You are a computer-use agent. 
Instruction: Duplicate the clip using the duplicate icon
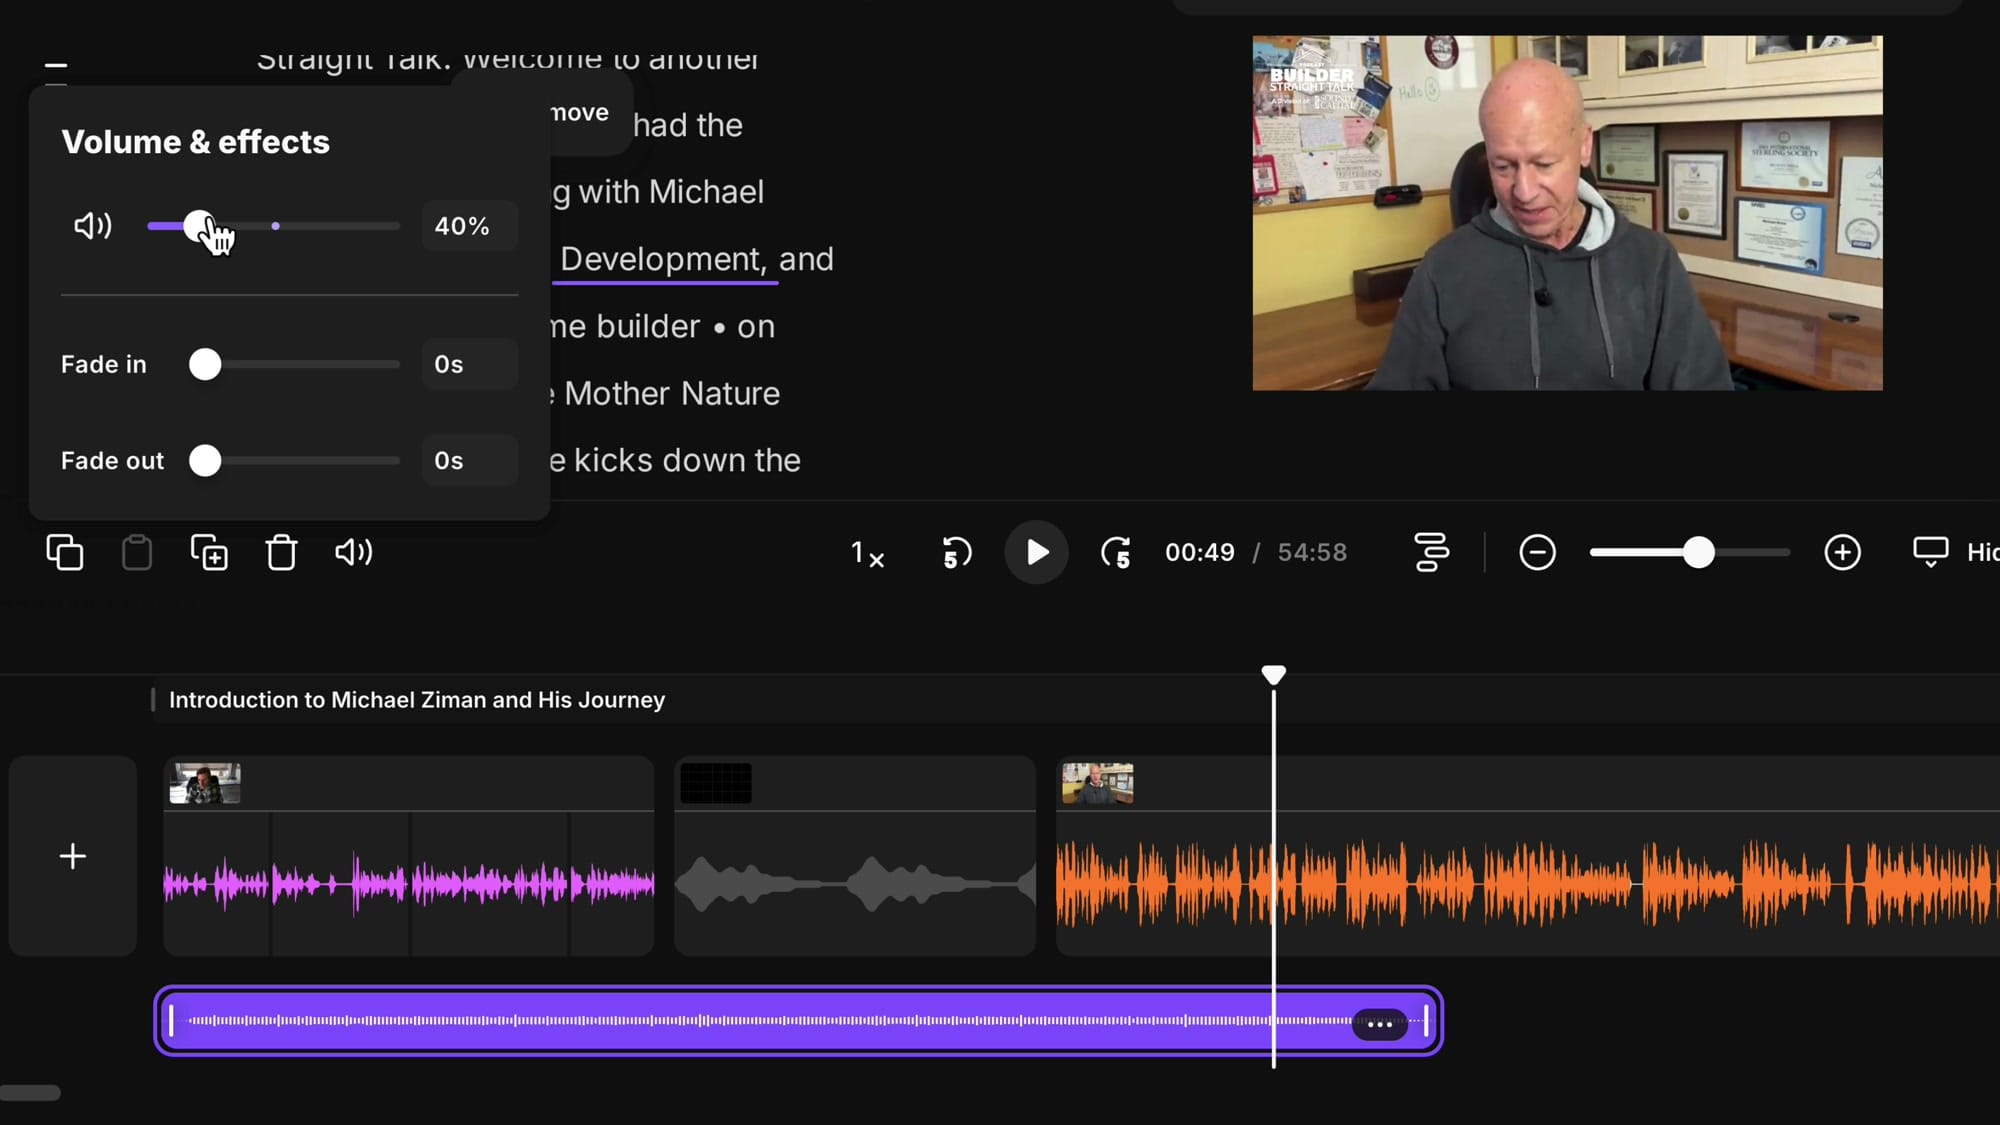click(209, 552)
